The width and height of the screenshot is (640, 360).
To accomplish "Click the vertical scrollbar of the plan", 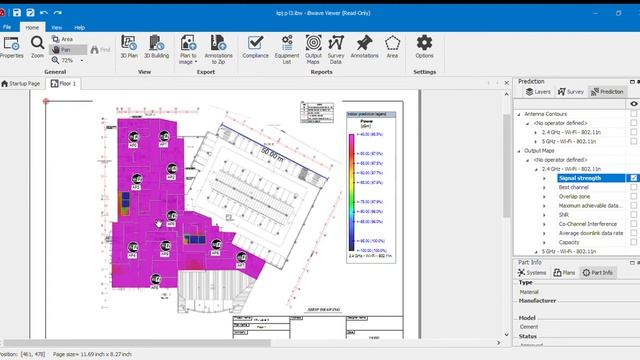I will [x=507, y=166].
